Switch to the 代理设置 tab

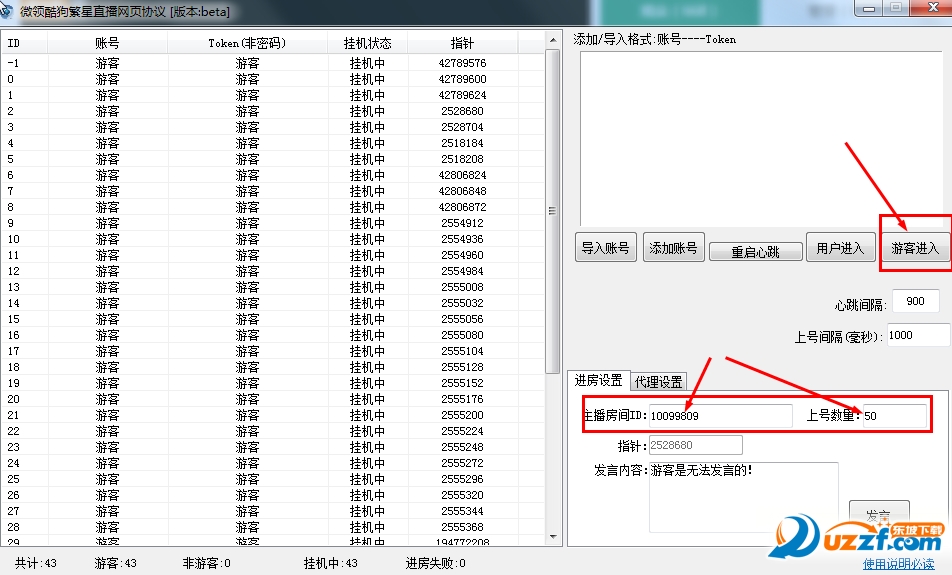pos(659,382)
